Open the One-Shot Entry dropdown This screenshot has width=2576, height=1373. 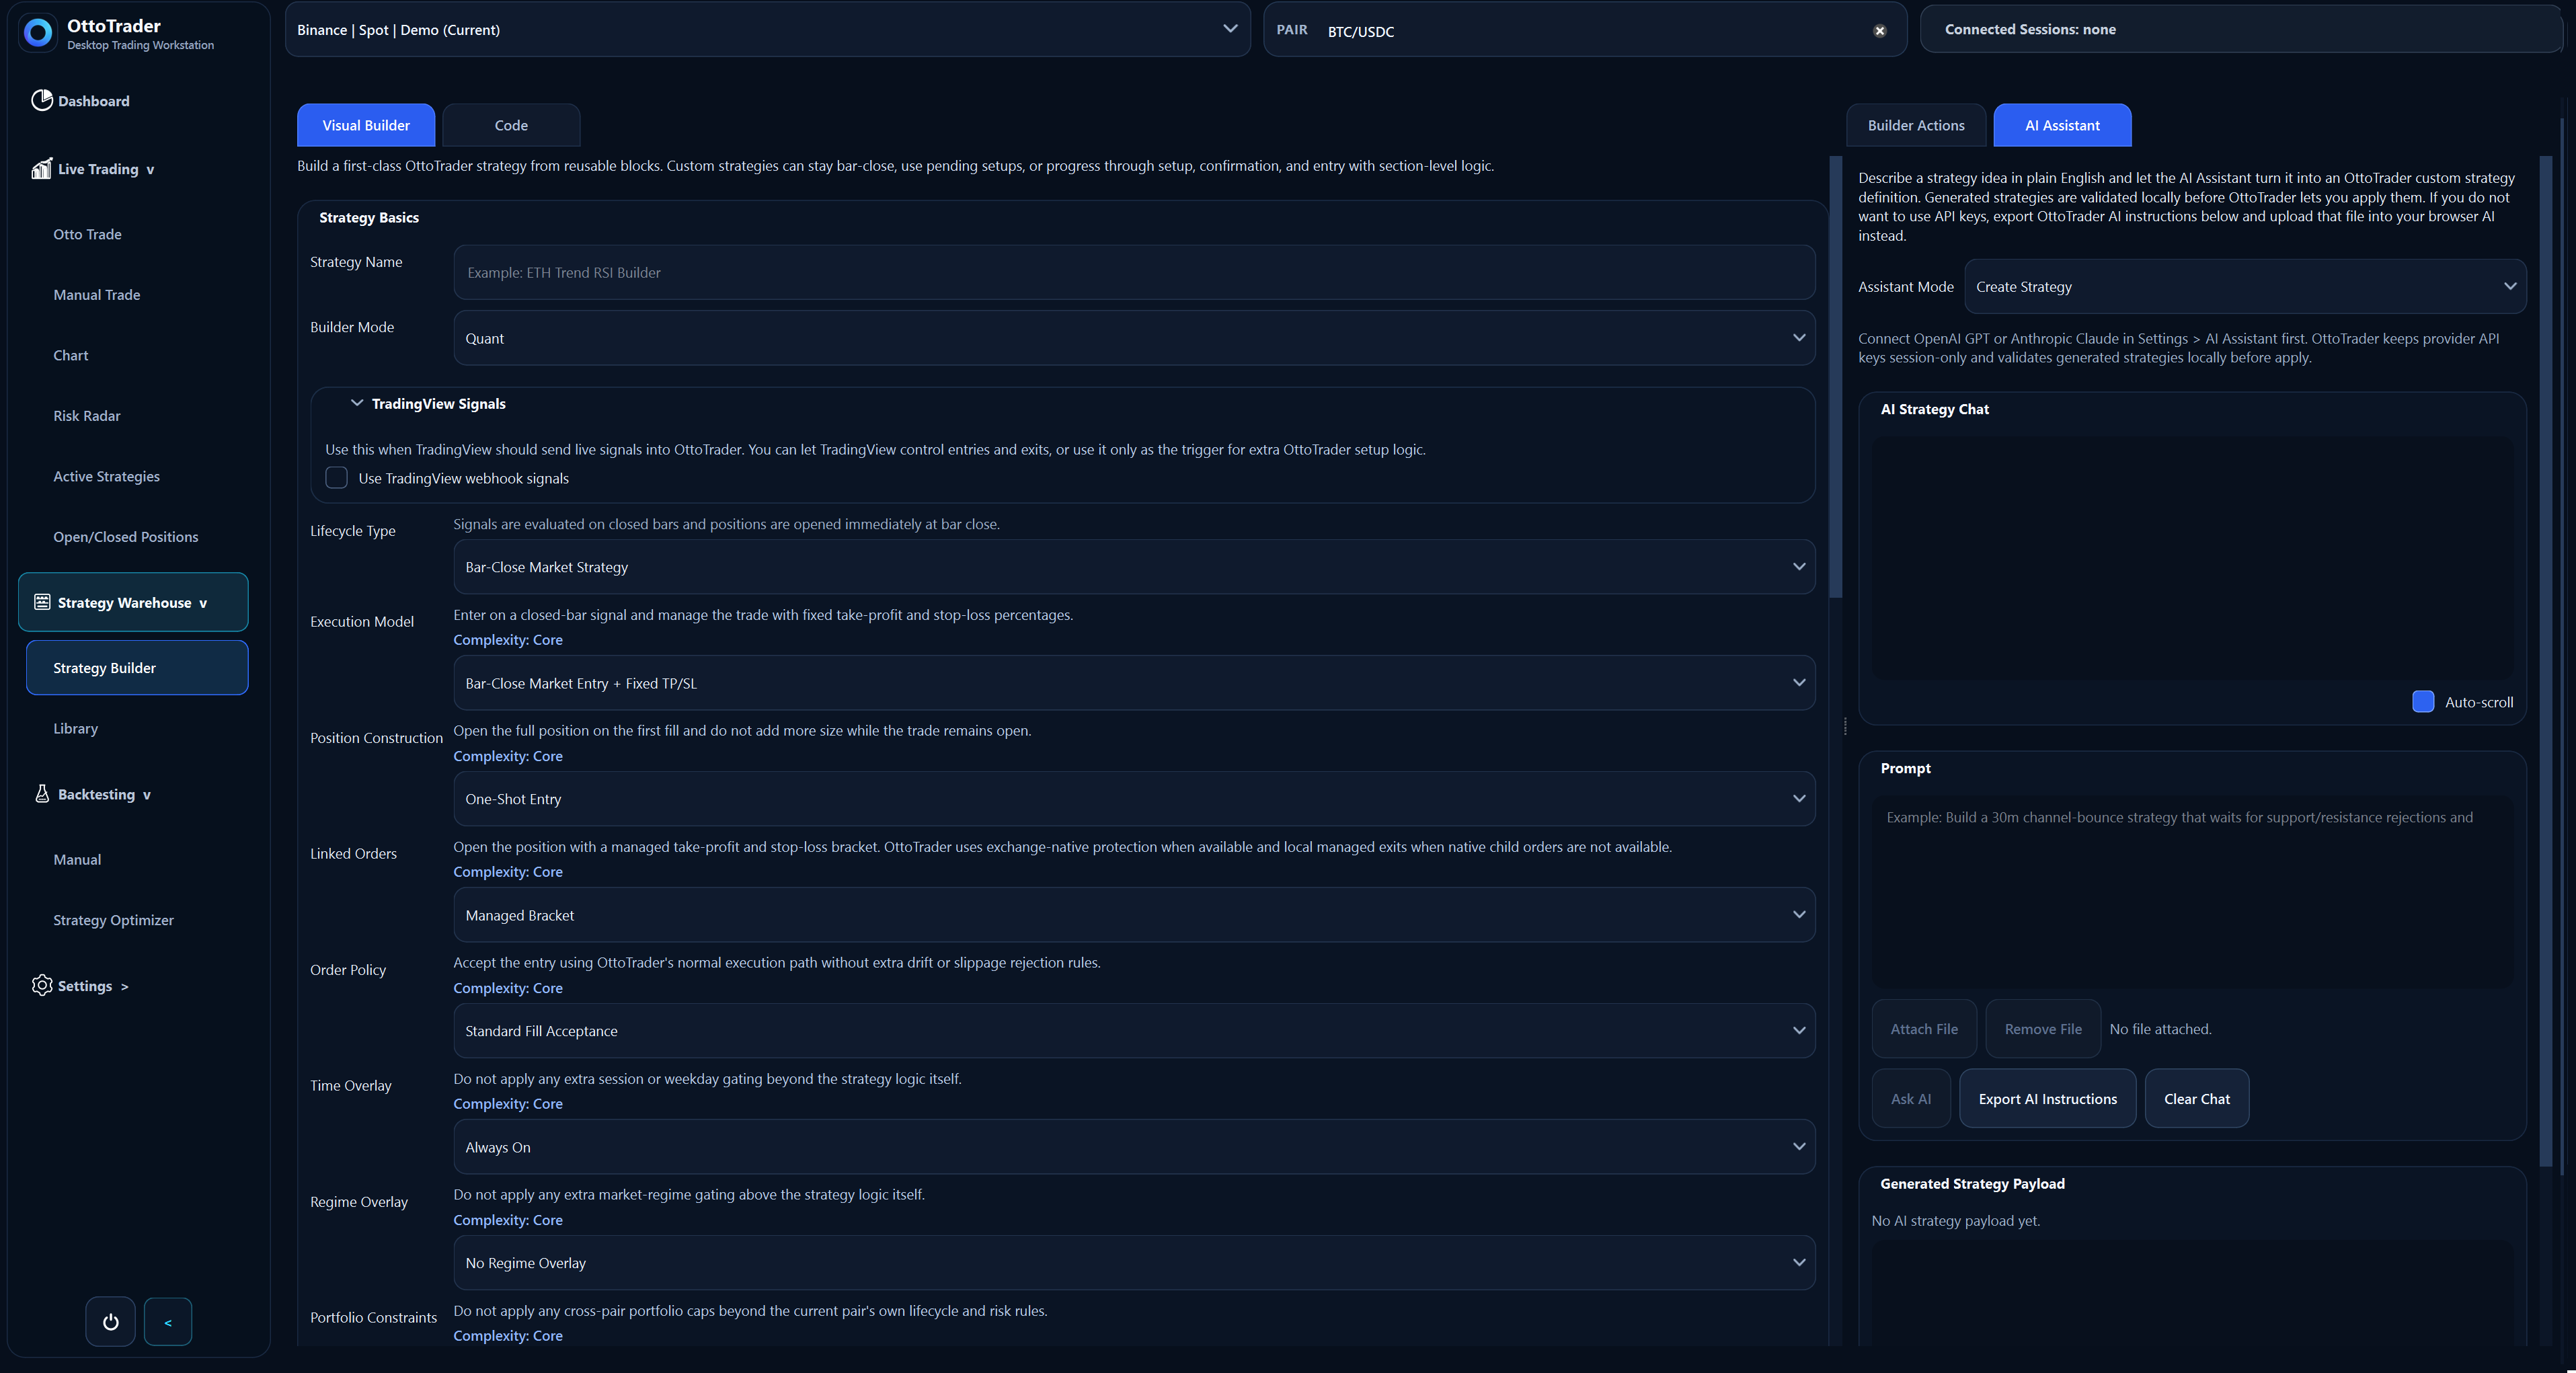coord(1134,799)
